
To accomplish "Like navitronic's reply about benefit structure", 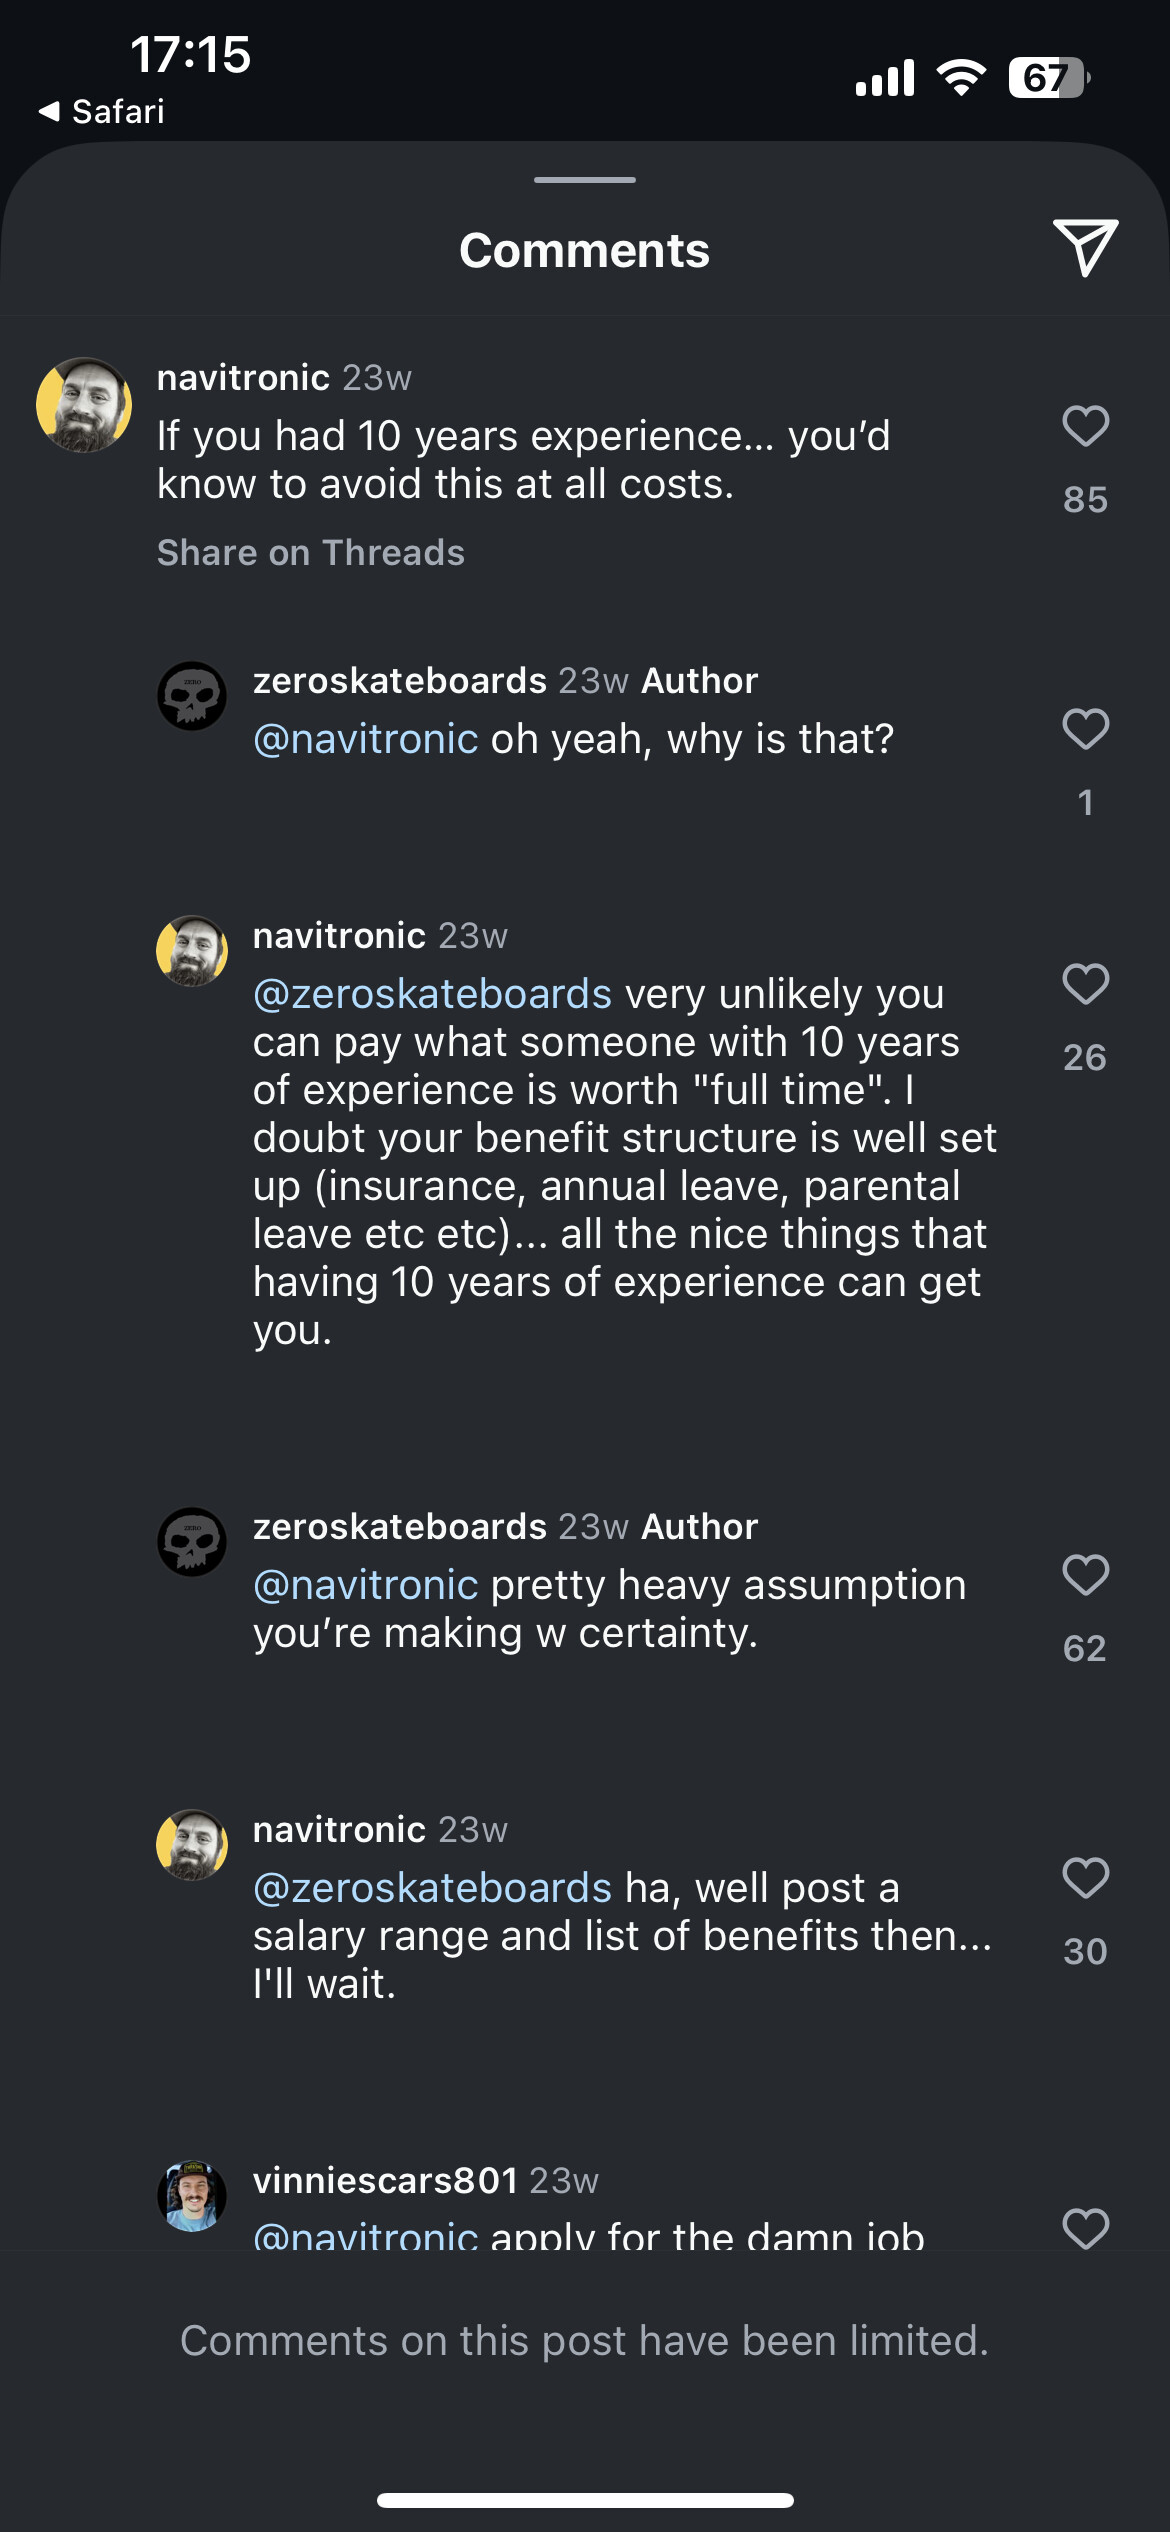I will coord(1085,985).
